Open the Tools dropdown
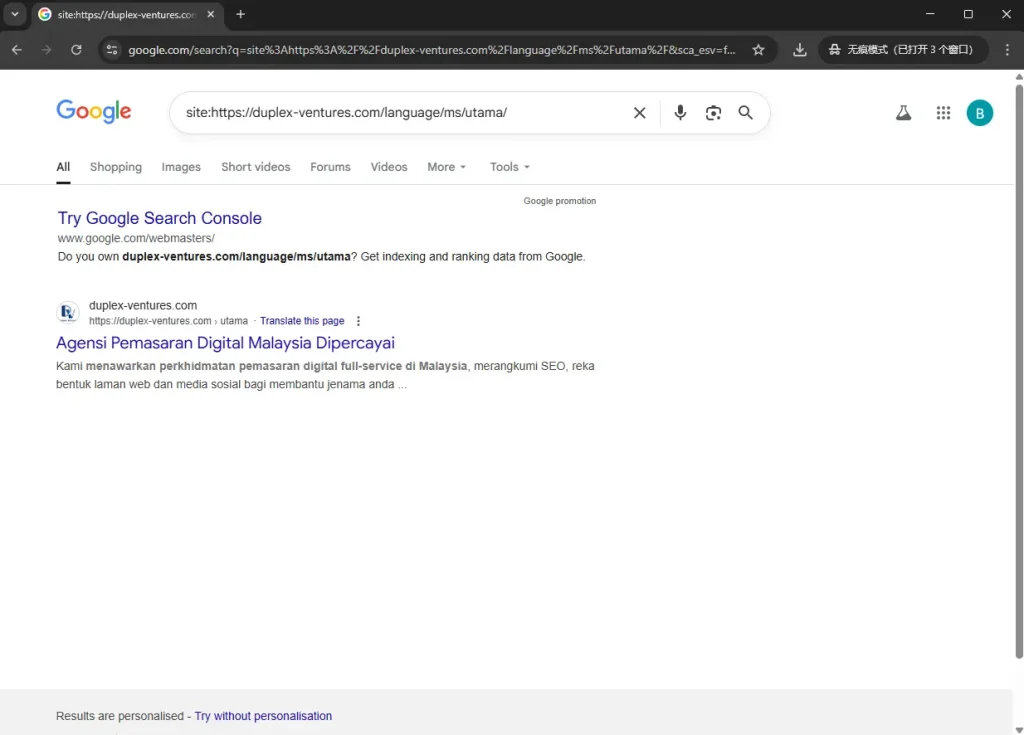Image resolution: width=1024 pixels, height=735 pixels. [508, 167]
